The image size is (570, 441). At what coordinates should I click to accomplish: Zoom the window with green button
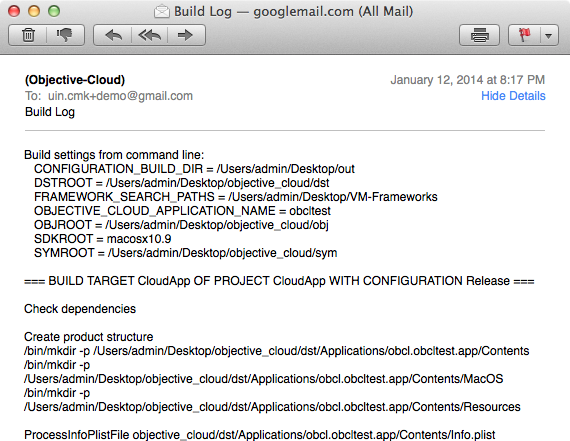tap(54, 11)
